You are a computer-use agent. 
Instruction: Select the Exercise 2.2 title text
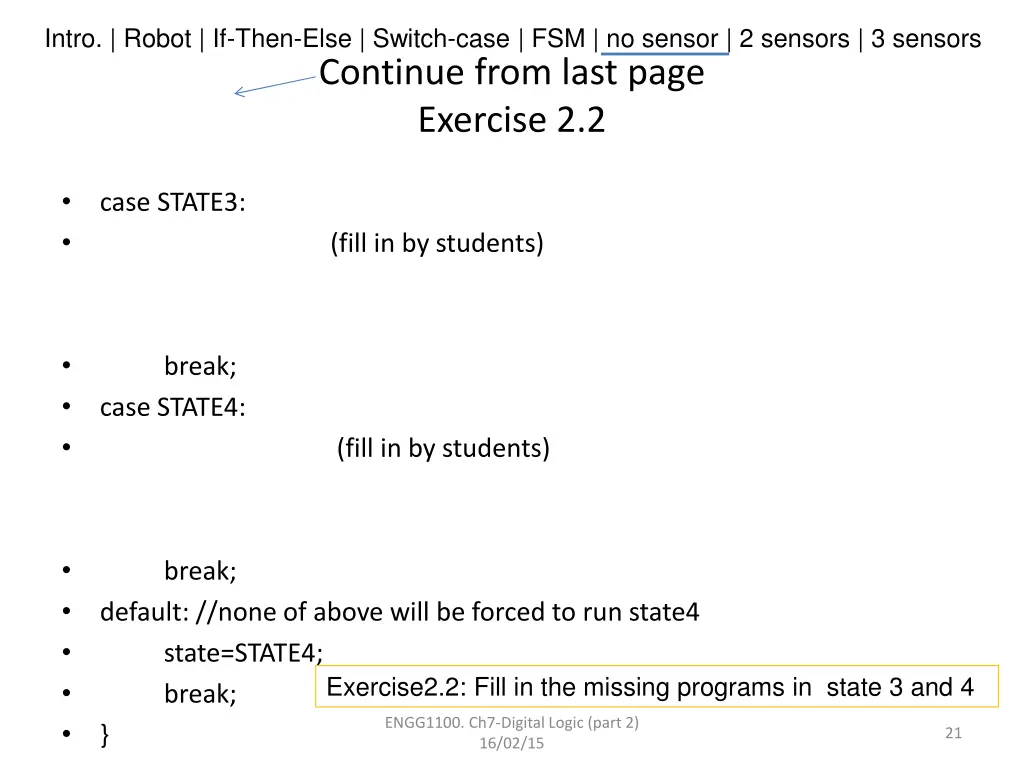point(511,120)
